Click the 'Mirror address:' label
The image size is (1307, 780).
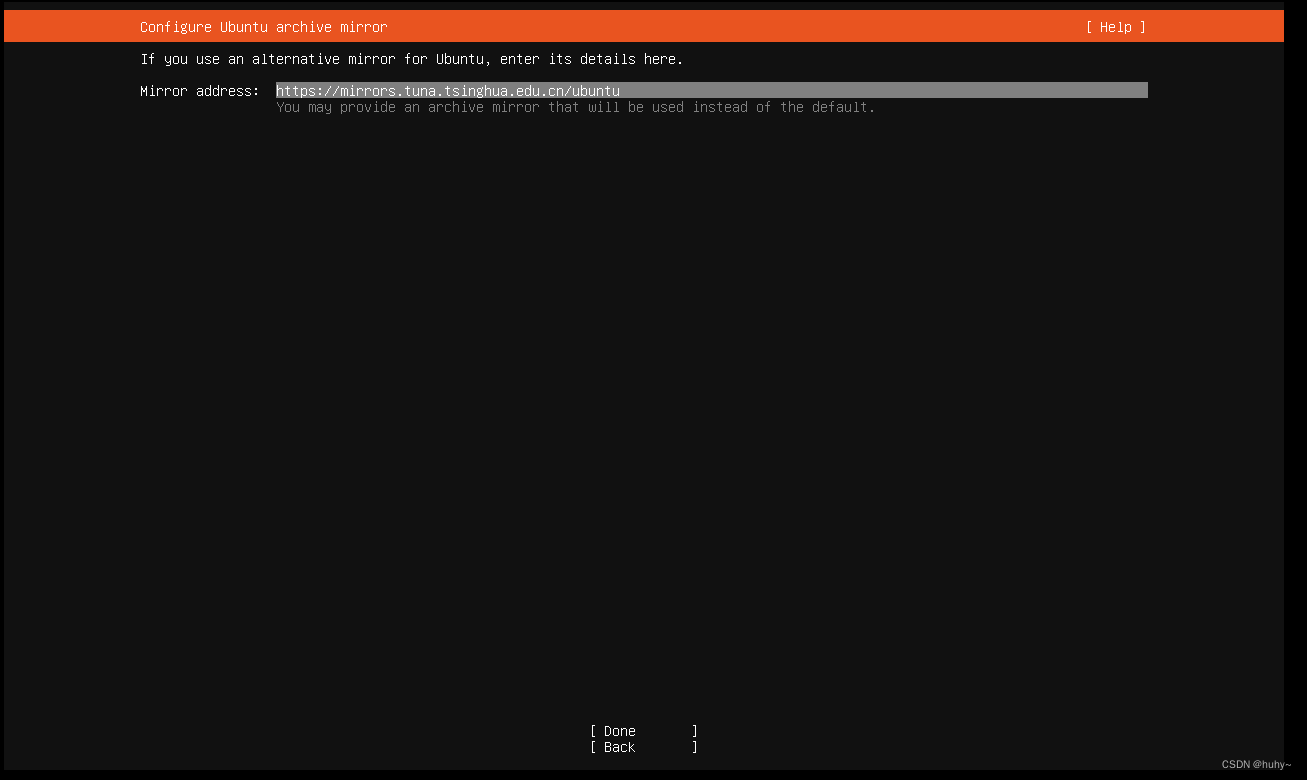[x=200, y=91]
